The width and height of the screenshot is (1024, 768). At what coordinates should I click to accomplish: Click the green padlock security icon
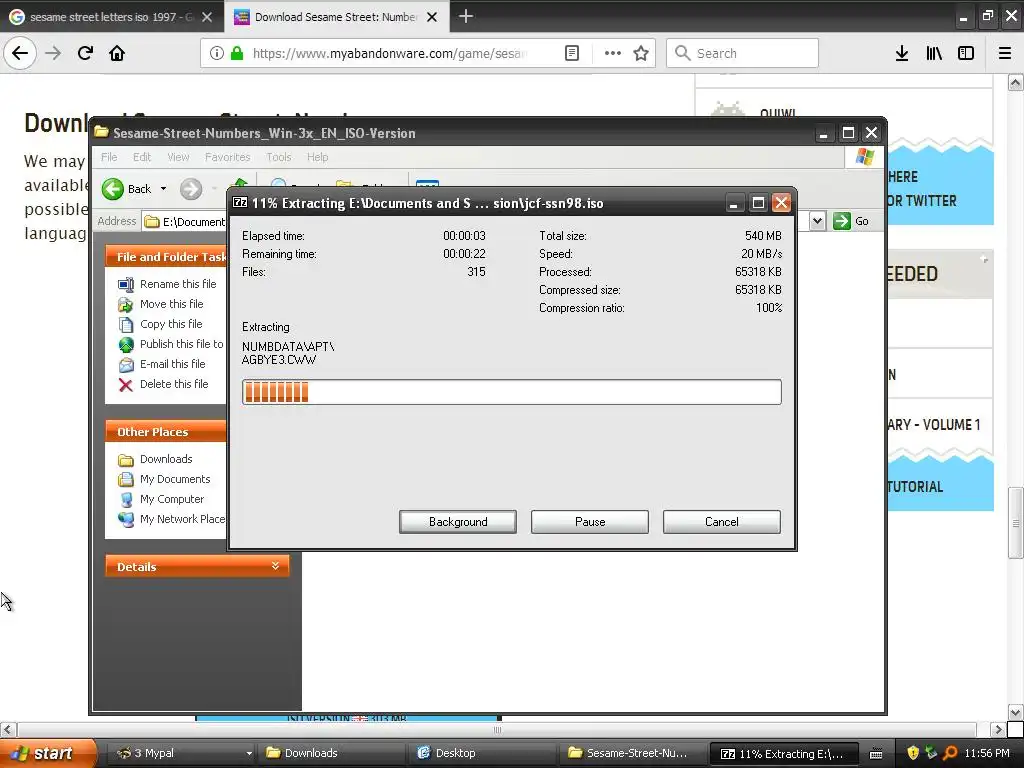pos(236,53)
